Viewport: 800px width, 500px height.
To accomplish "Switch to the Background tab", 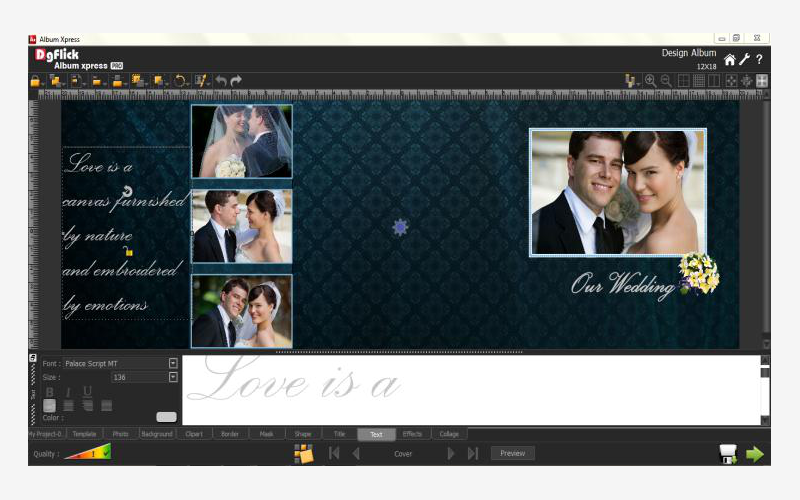I will click(157, 434).
